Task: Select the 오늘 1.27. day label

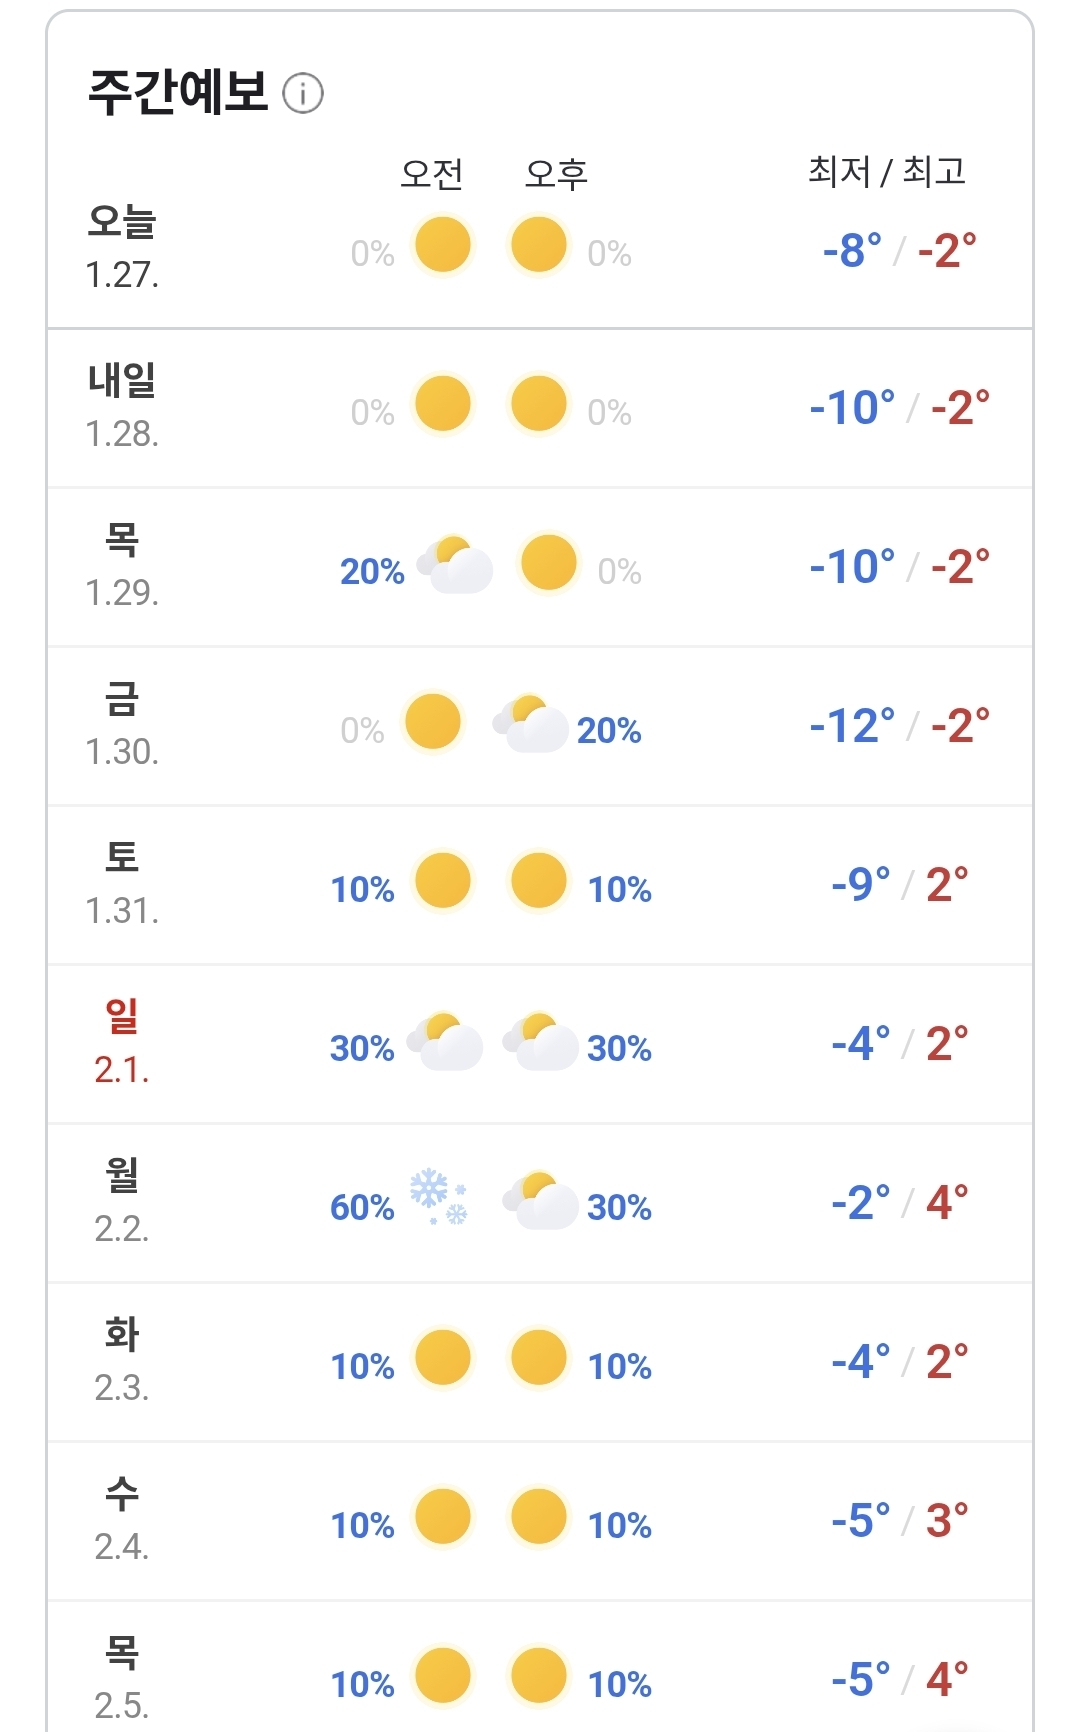Action: pos(122,246)
